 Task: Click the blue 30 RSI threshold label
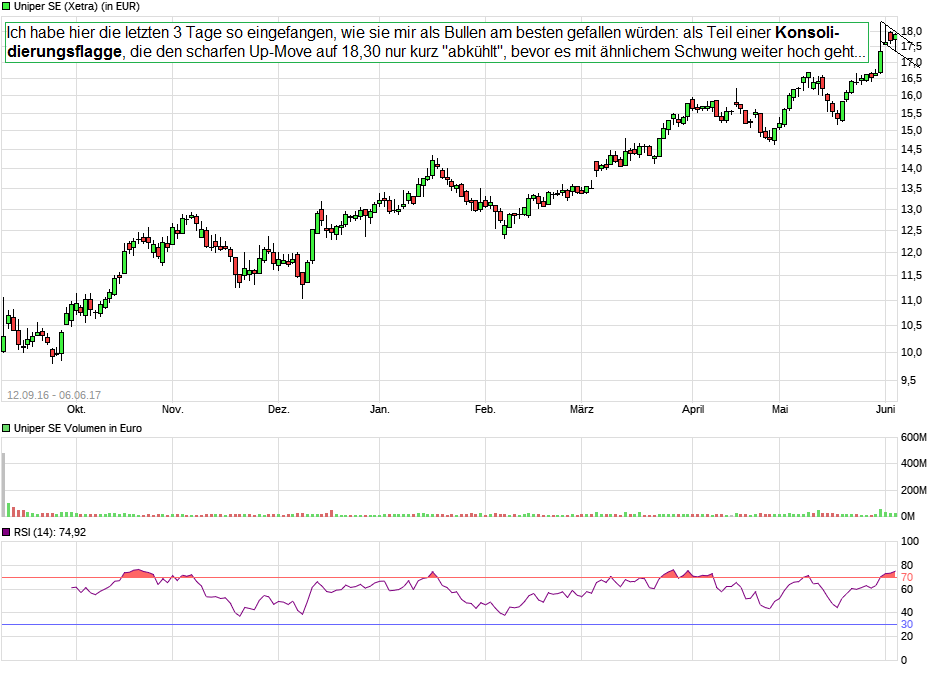pyautogui.click(x=906, y=625)
